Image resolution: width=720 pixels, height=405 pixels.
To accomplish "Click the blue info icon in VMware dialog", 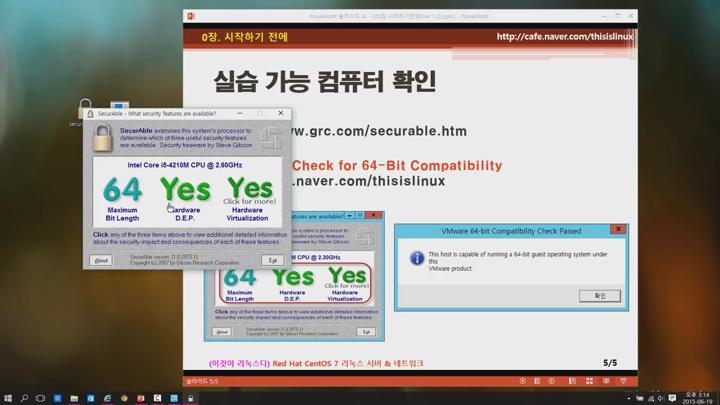I will coord(417,259).
